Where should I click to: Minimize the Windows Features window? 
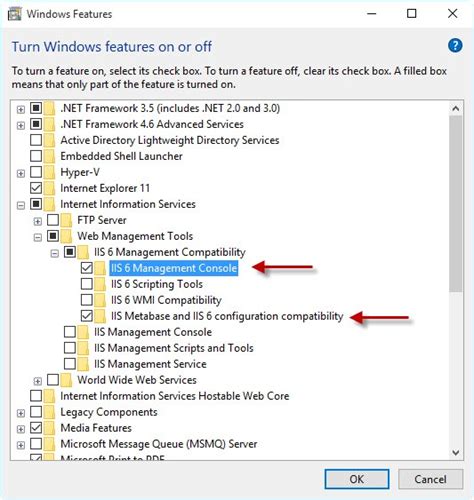point(372,14)
